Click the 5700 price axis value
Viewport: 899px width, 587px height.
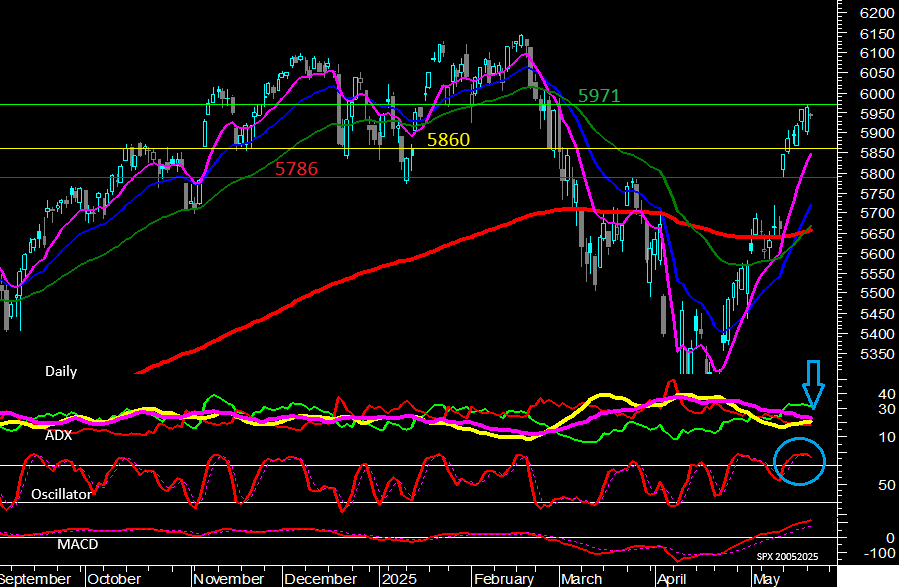point(877,213)
